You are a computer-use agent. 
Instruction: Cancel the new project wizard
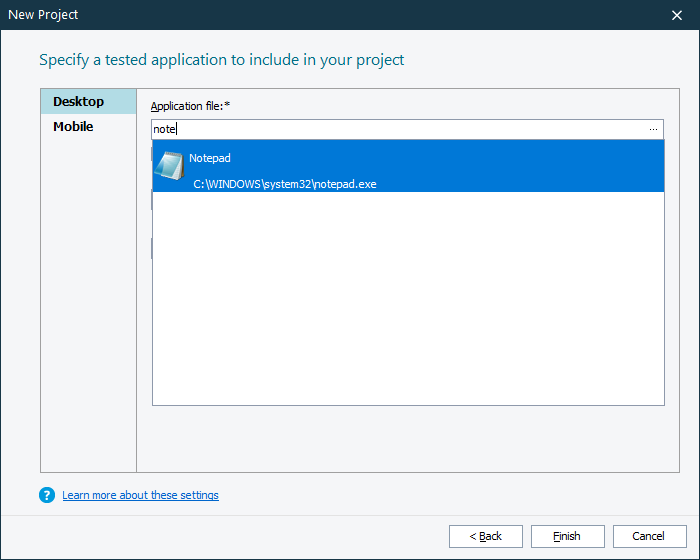click(650, 536)
